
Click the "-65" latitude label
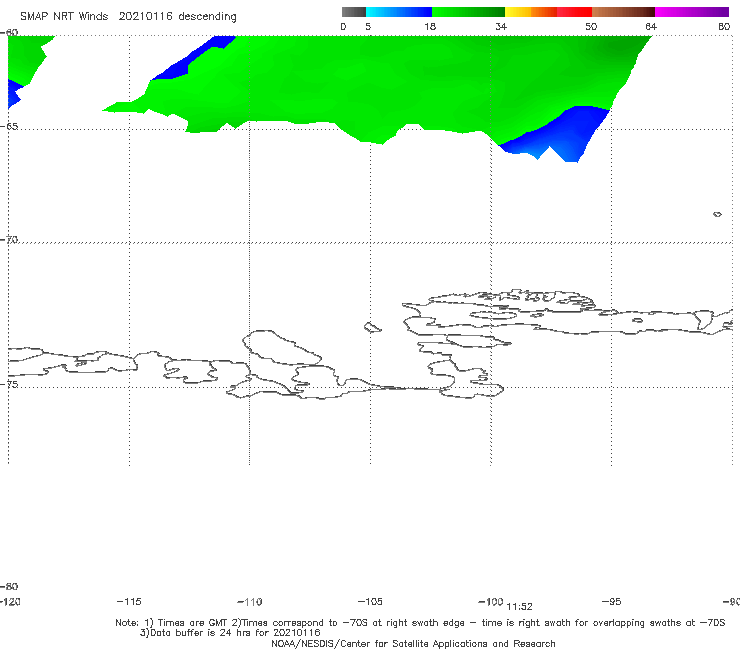[9, 127]
